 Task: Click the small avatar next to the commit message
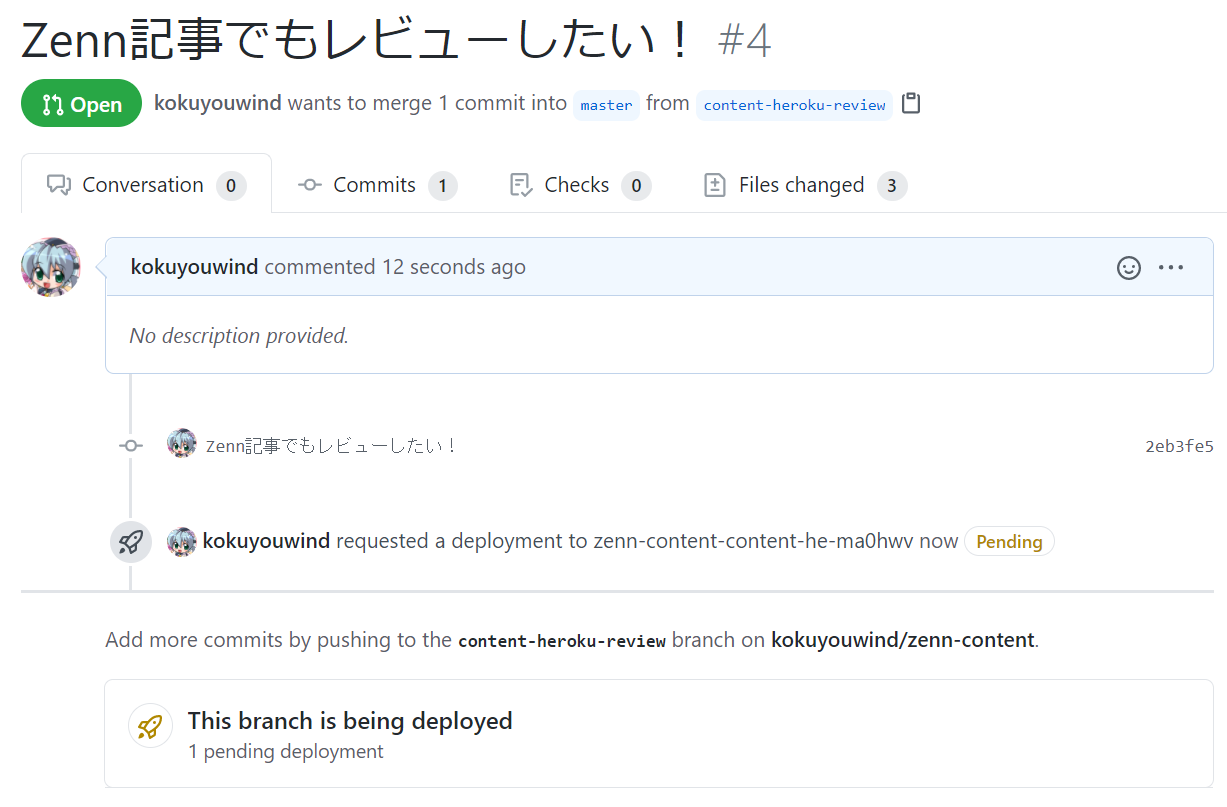pyautogui.click(x=182, y=444)
